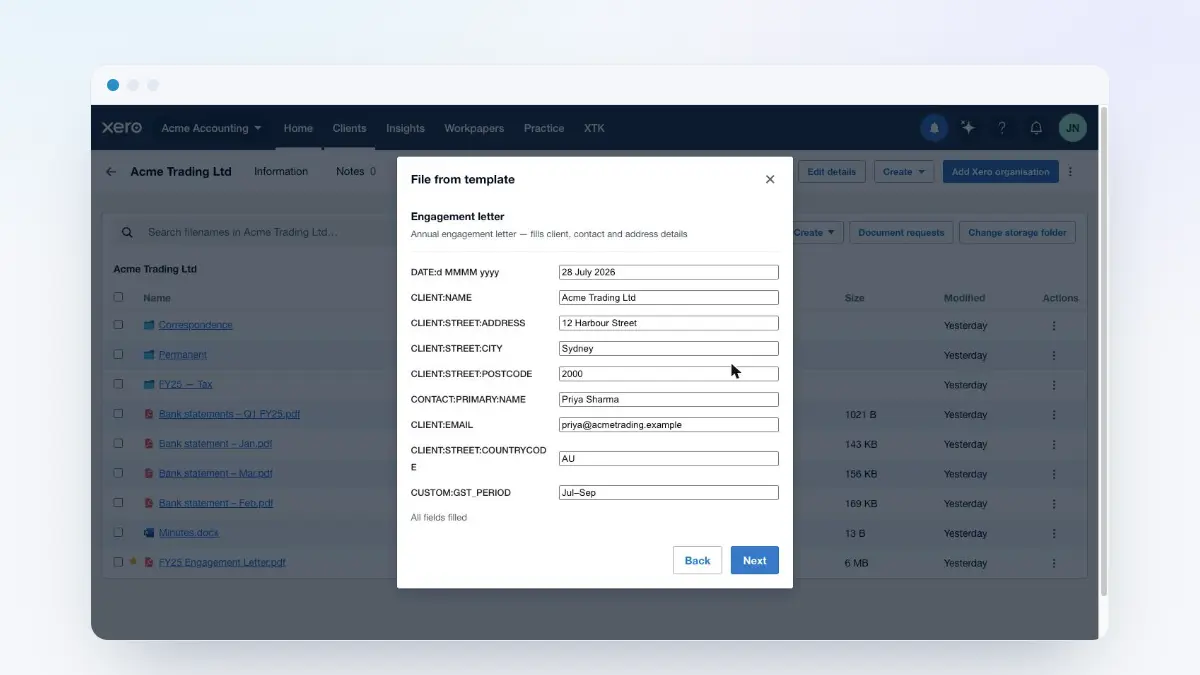
Task: Click the FY25 — Tax folder icon
Action: (x=149, y=384)
